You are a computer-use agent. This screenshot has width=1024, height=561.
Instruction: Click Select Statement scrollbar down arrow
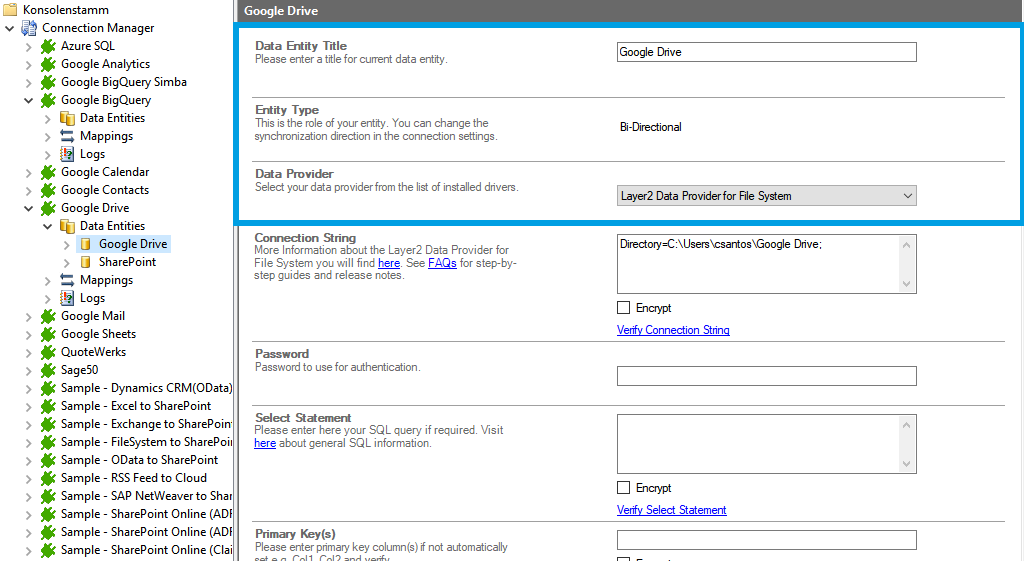click(906, 464)
